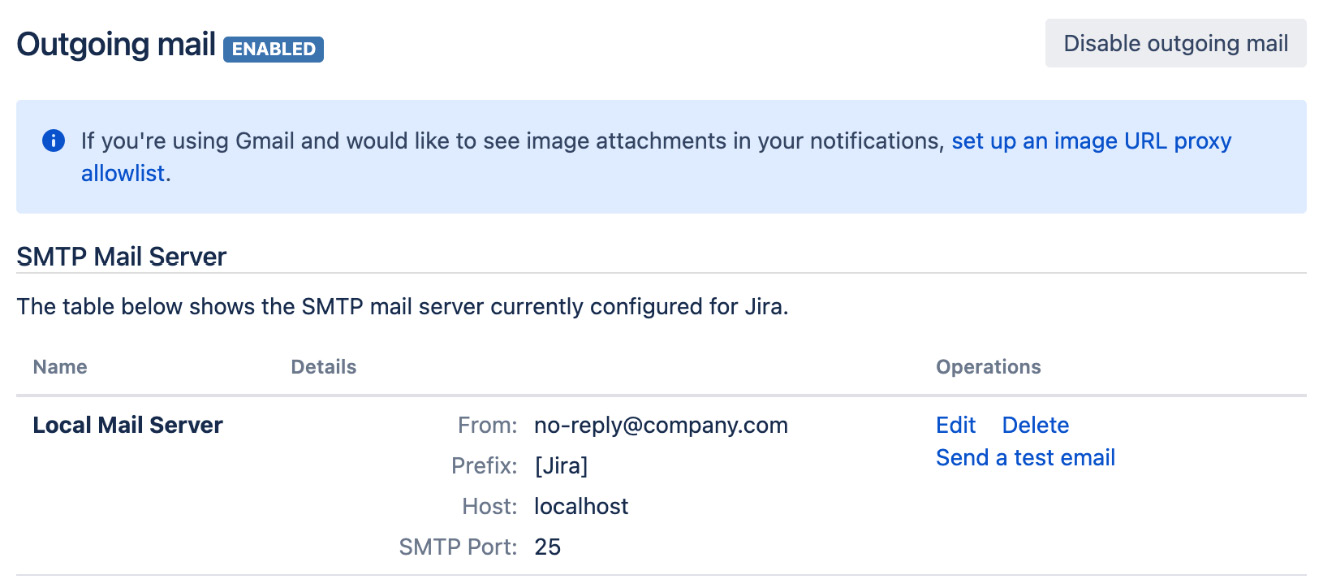Click the Gmail notification message text
Viewport: 1323px width, 588px height.
coord(512,141)
